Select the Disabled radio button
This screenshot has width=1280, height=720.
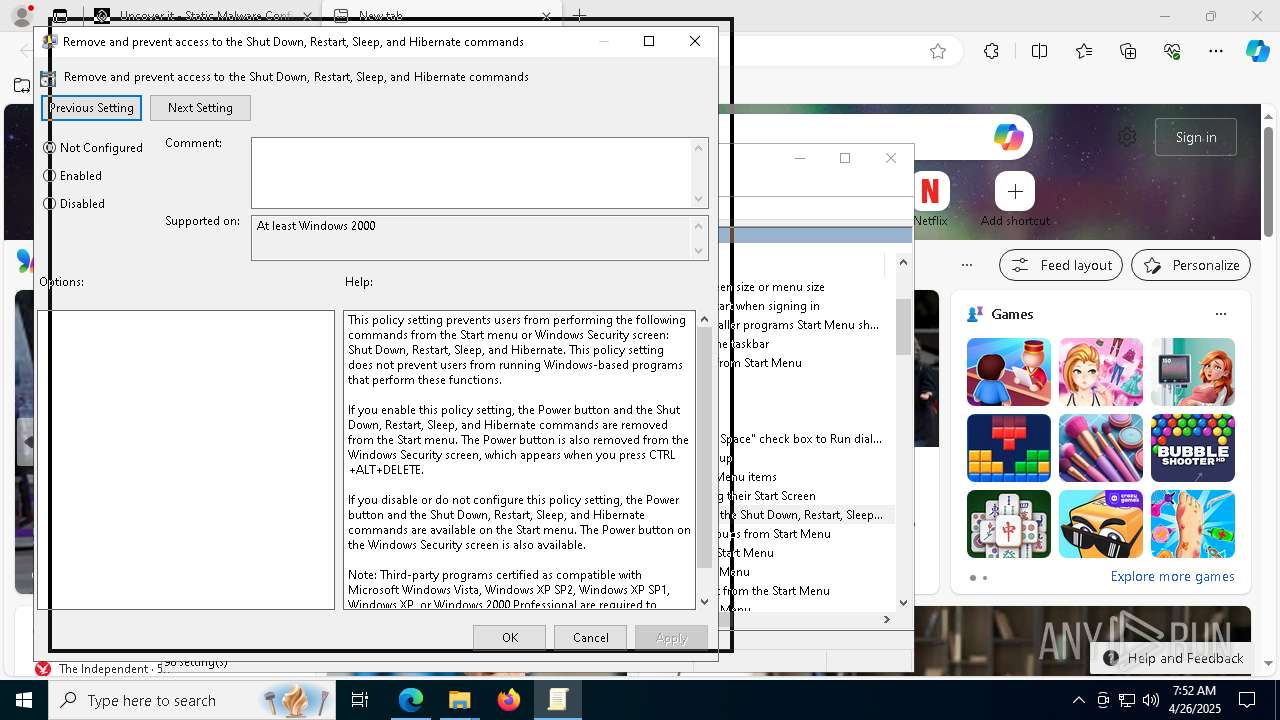pyautogui.click(x=50, y=204)
